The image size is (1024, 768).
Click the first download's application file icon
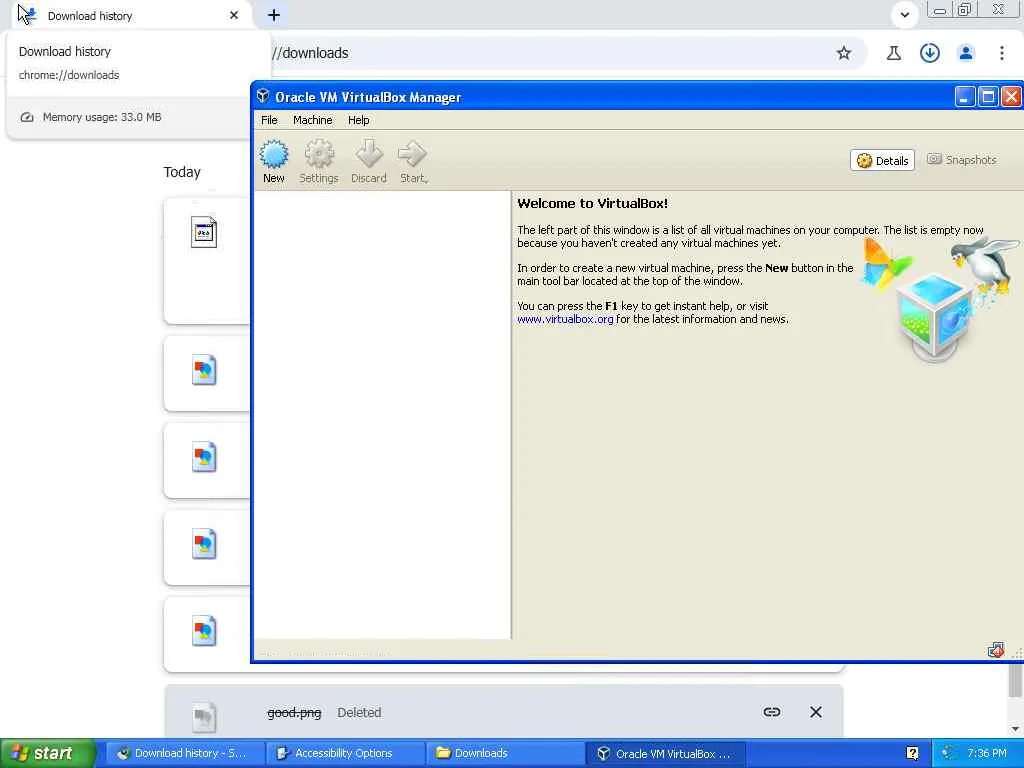click(x=204, y=232)
